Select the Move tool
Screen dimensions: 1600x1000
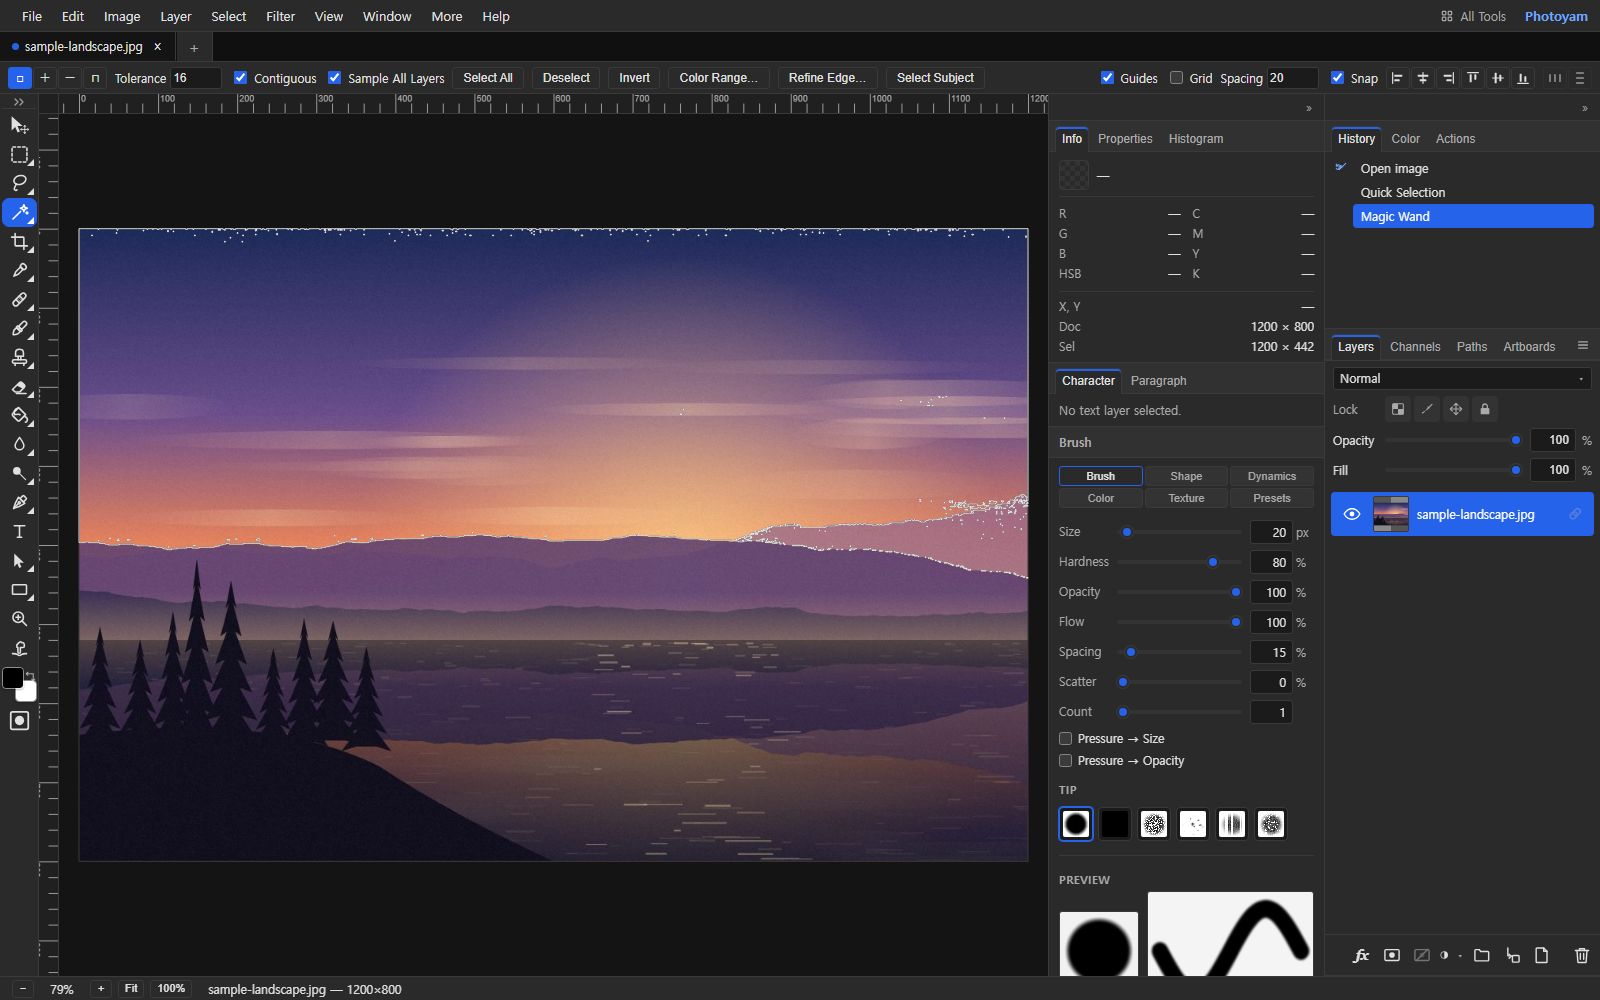19,125
